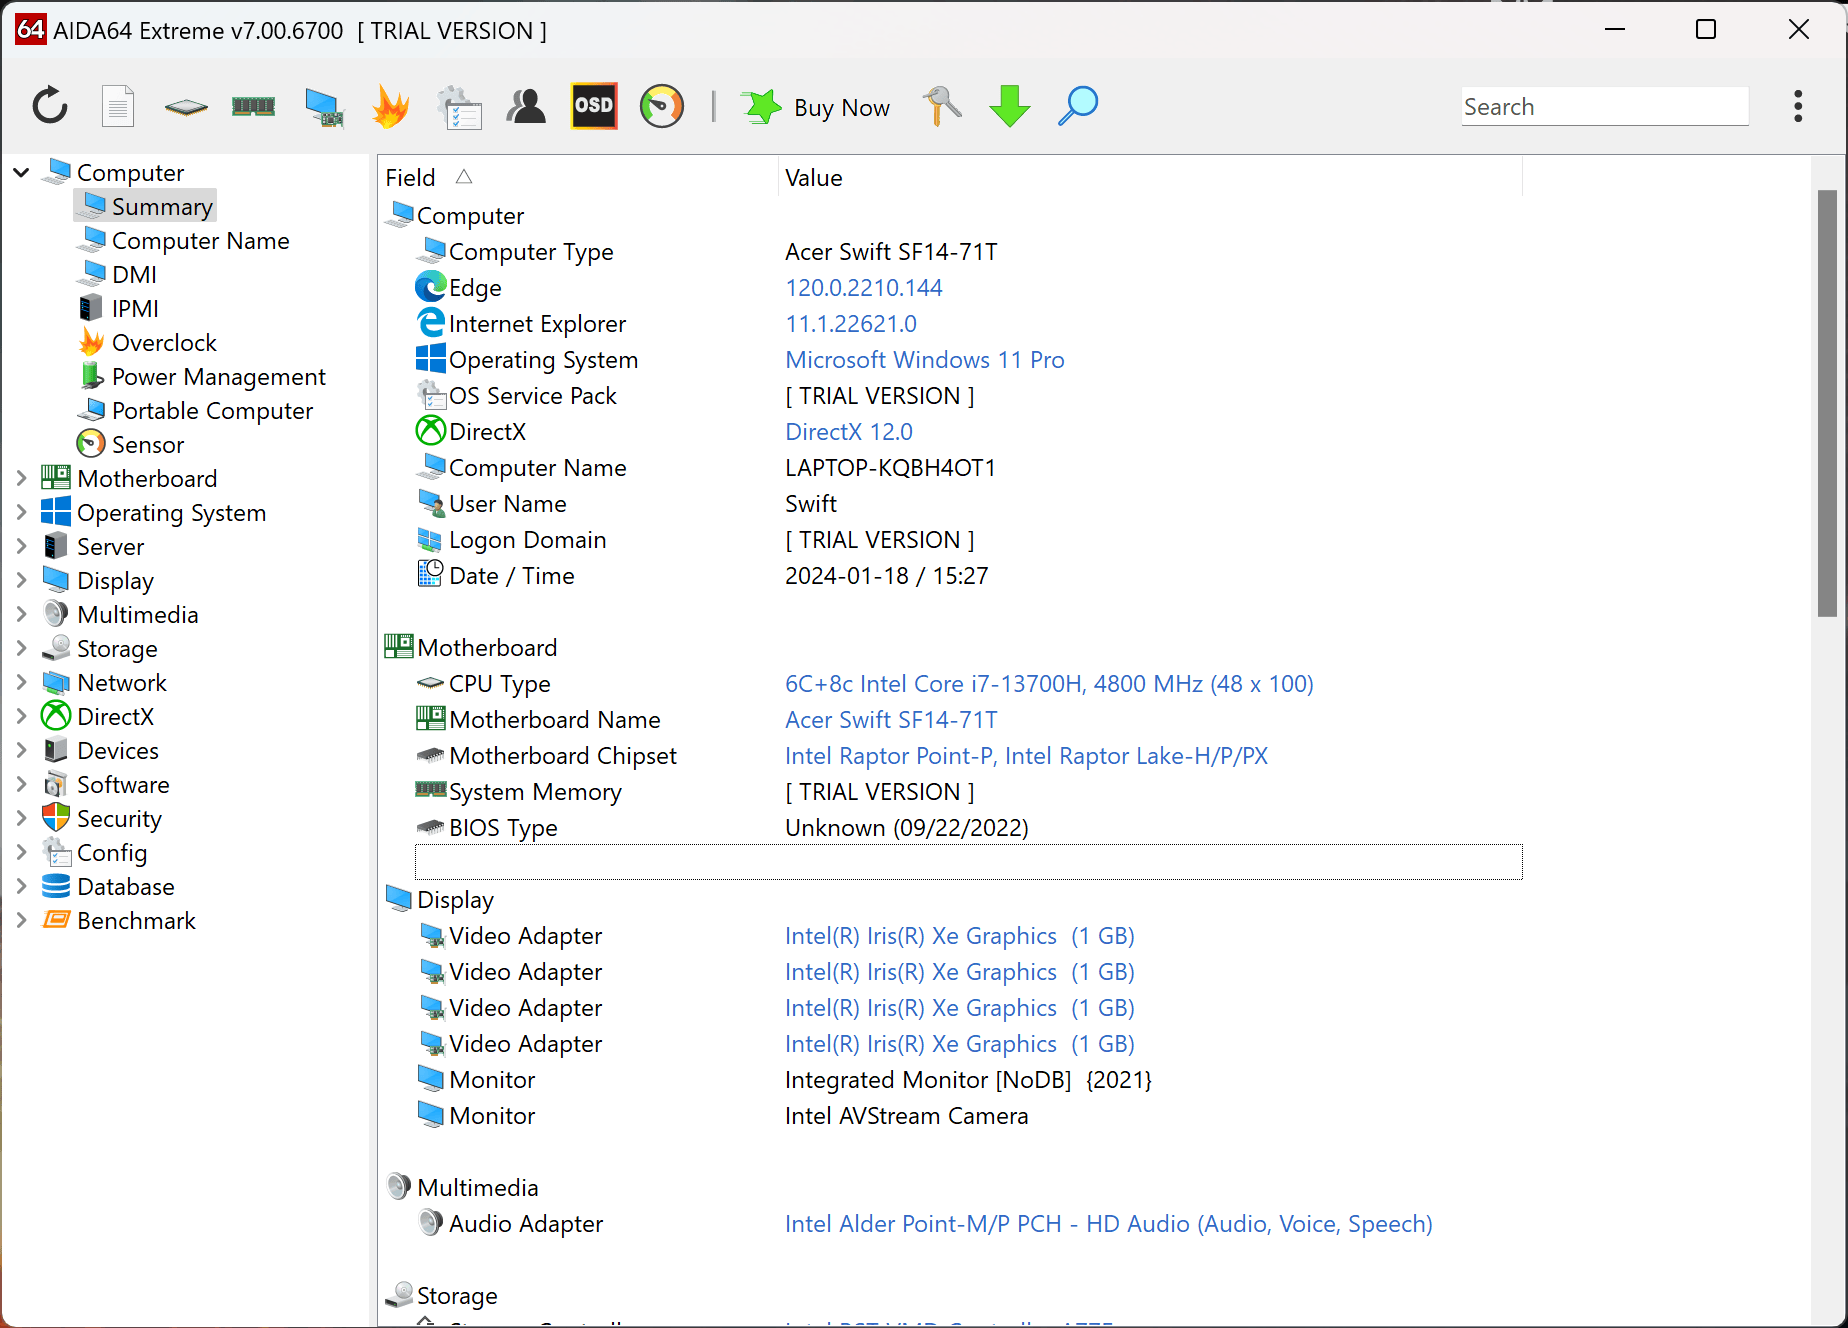This screenshot has height=1328, width=1848.
Task: Open Microsoft Windows 11 Pro link
Action: [x=925, y=360]
